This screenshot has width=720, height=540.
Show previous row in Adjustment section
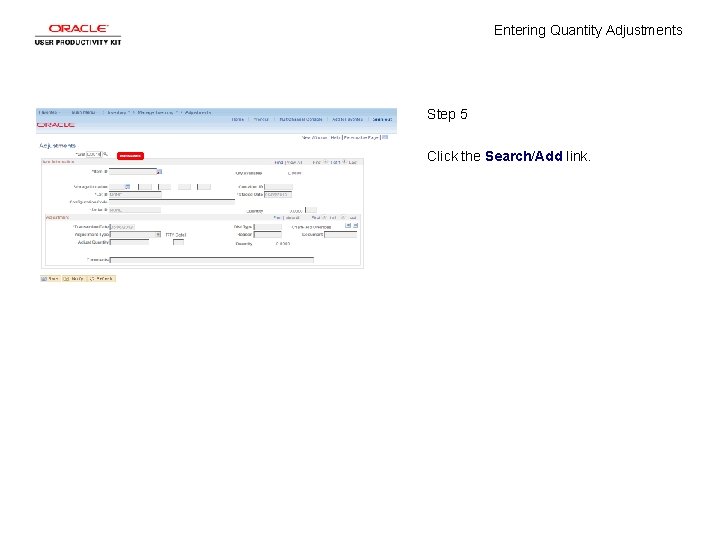325,218
